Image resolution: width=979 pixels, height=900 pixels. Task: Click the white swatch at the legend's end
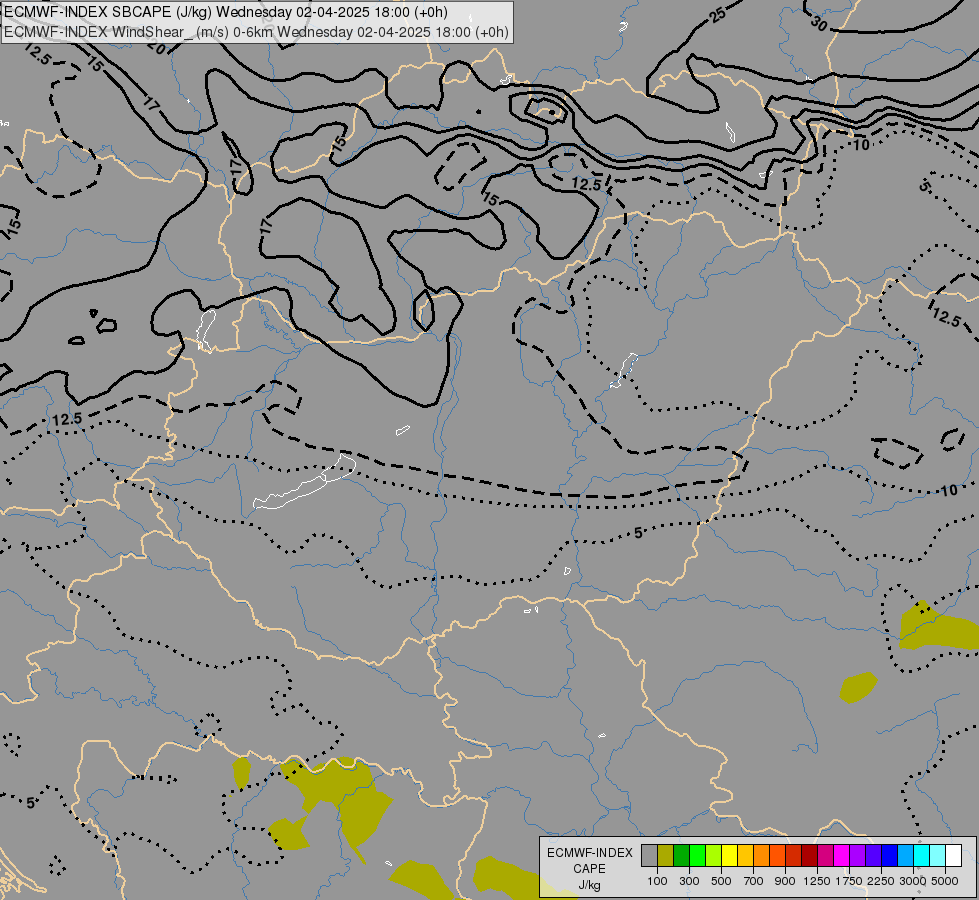click(x=954, y=855)
